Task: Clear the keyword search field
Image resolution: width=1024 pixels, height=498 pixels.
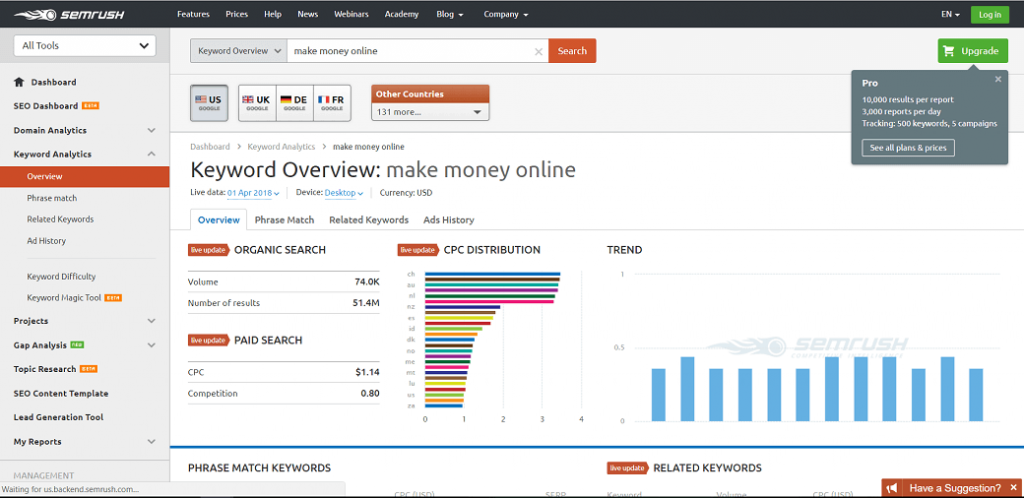Action: (x=538, y=51)
